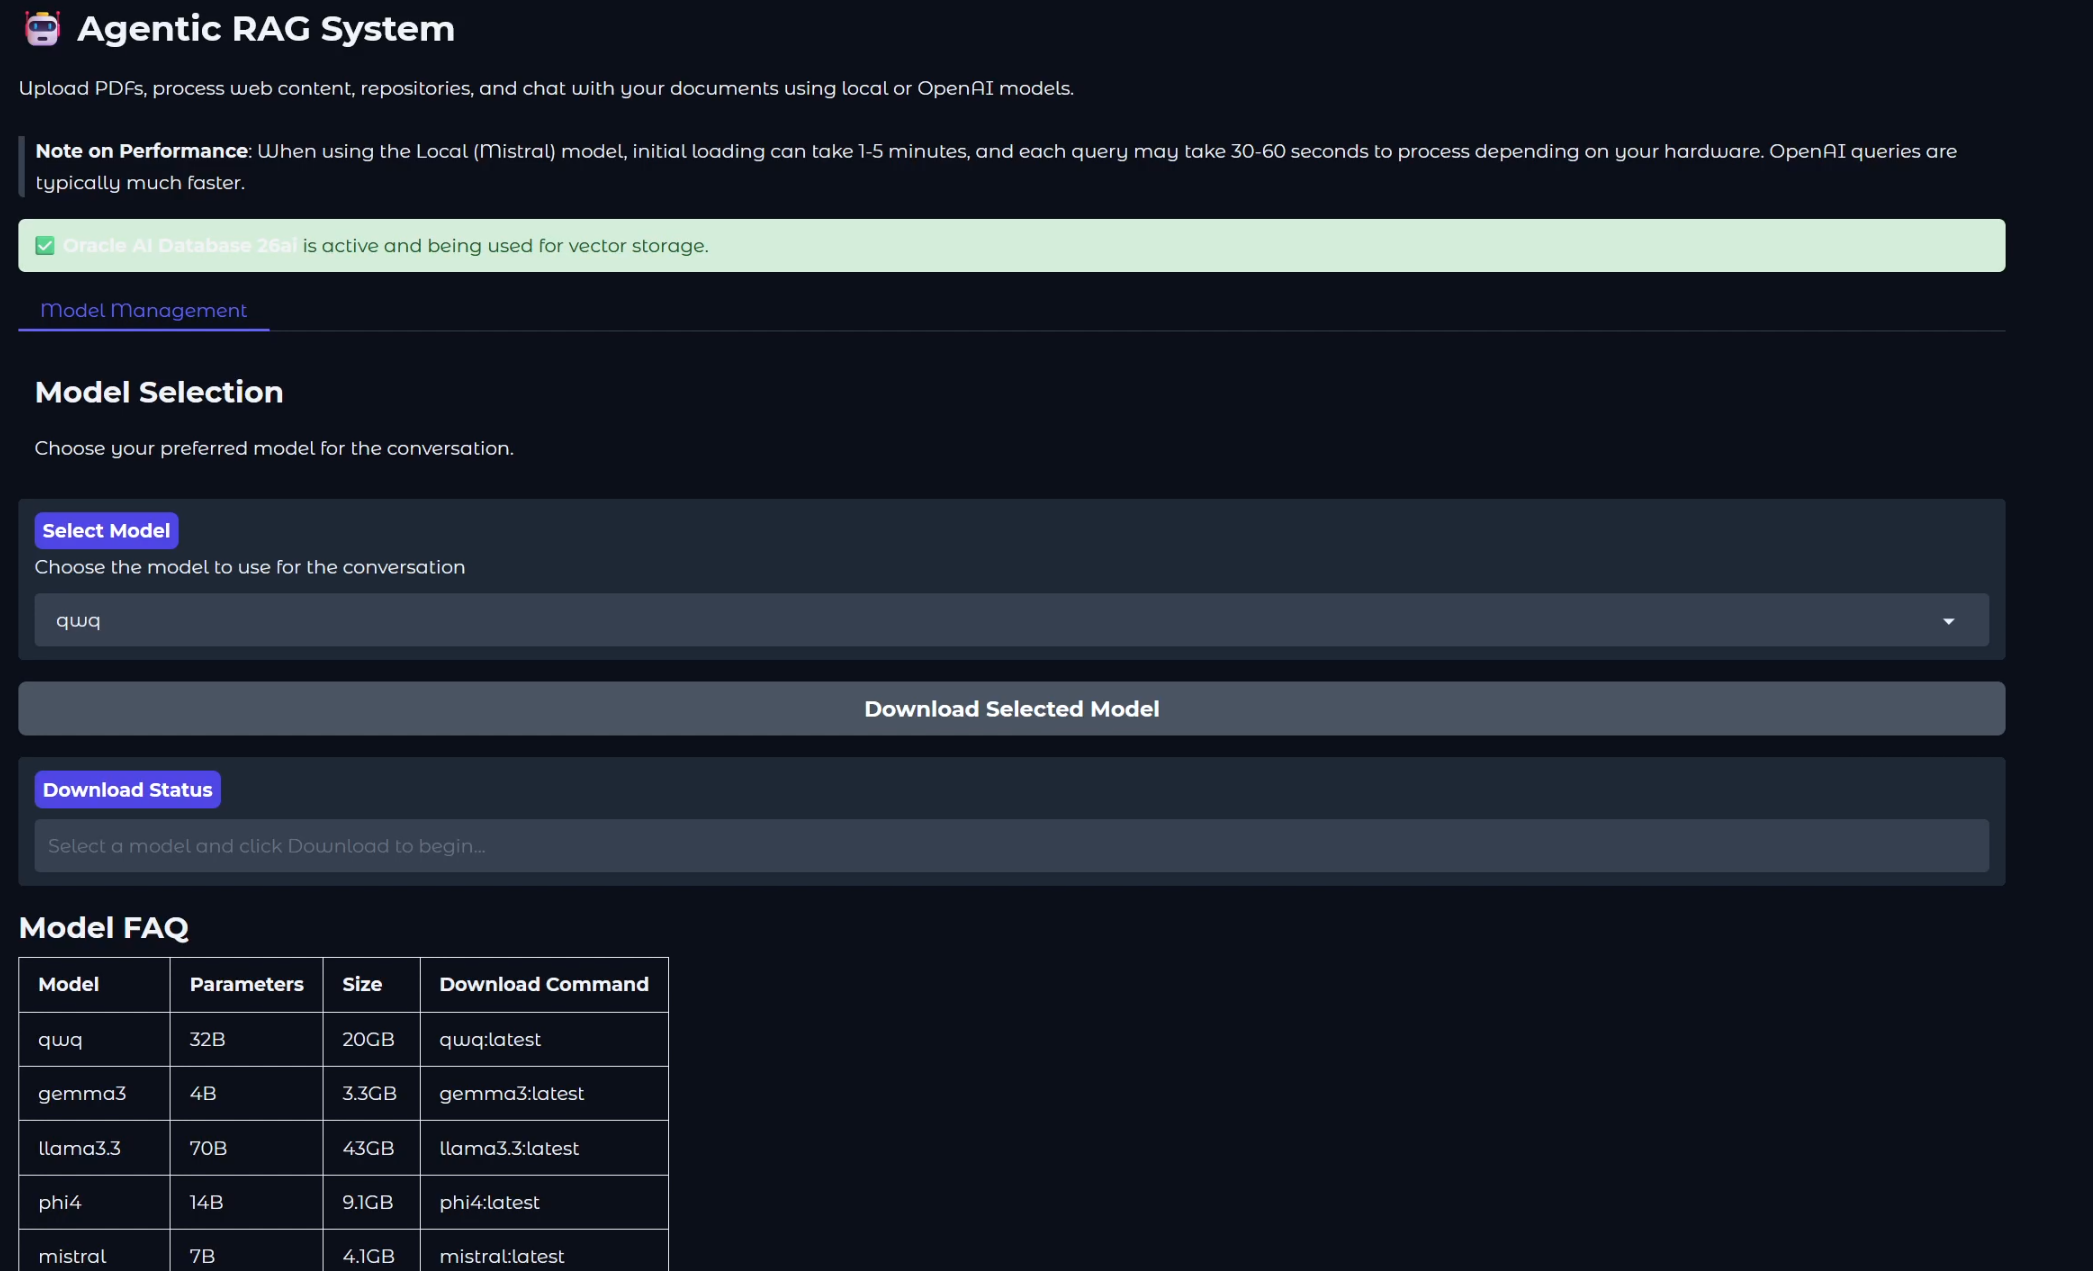Click the Agentic RAG System title link
The image size is (2093, 1271).
[265, 28]
